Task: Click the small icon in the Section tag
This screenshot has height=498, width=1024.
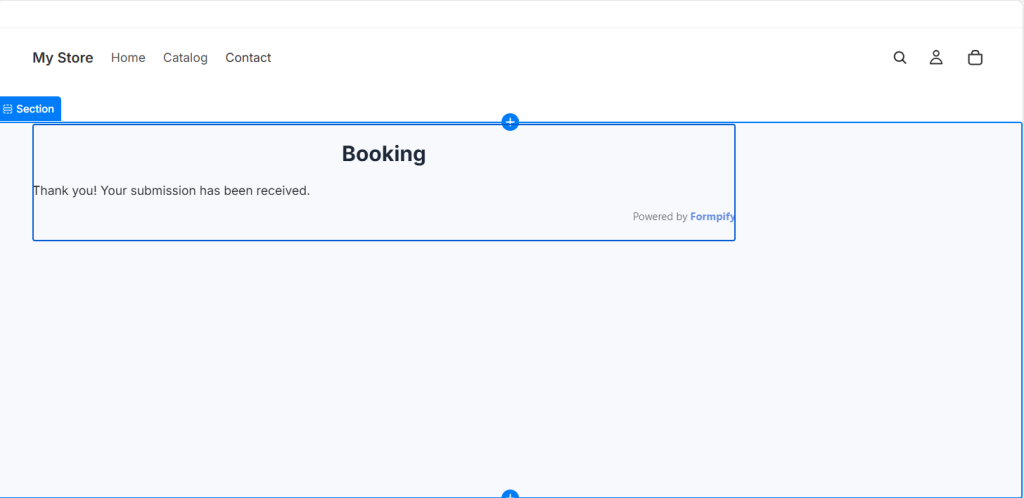Action: pyautogui.click(x=8, y=109)
